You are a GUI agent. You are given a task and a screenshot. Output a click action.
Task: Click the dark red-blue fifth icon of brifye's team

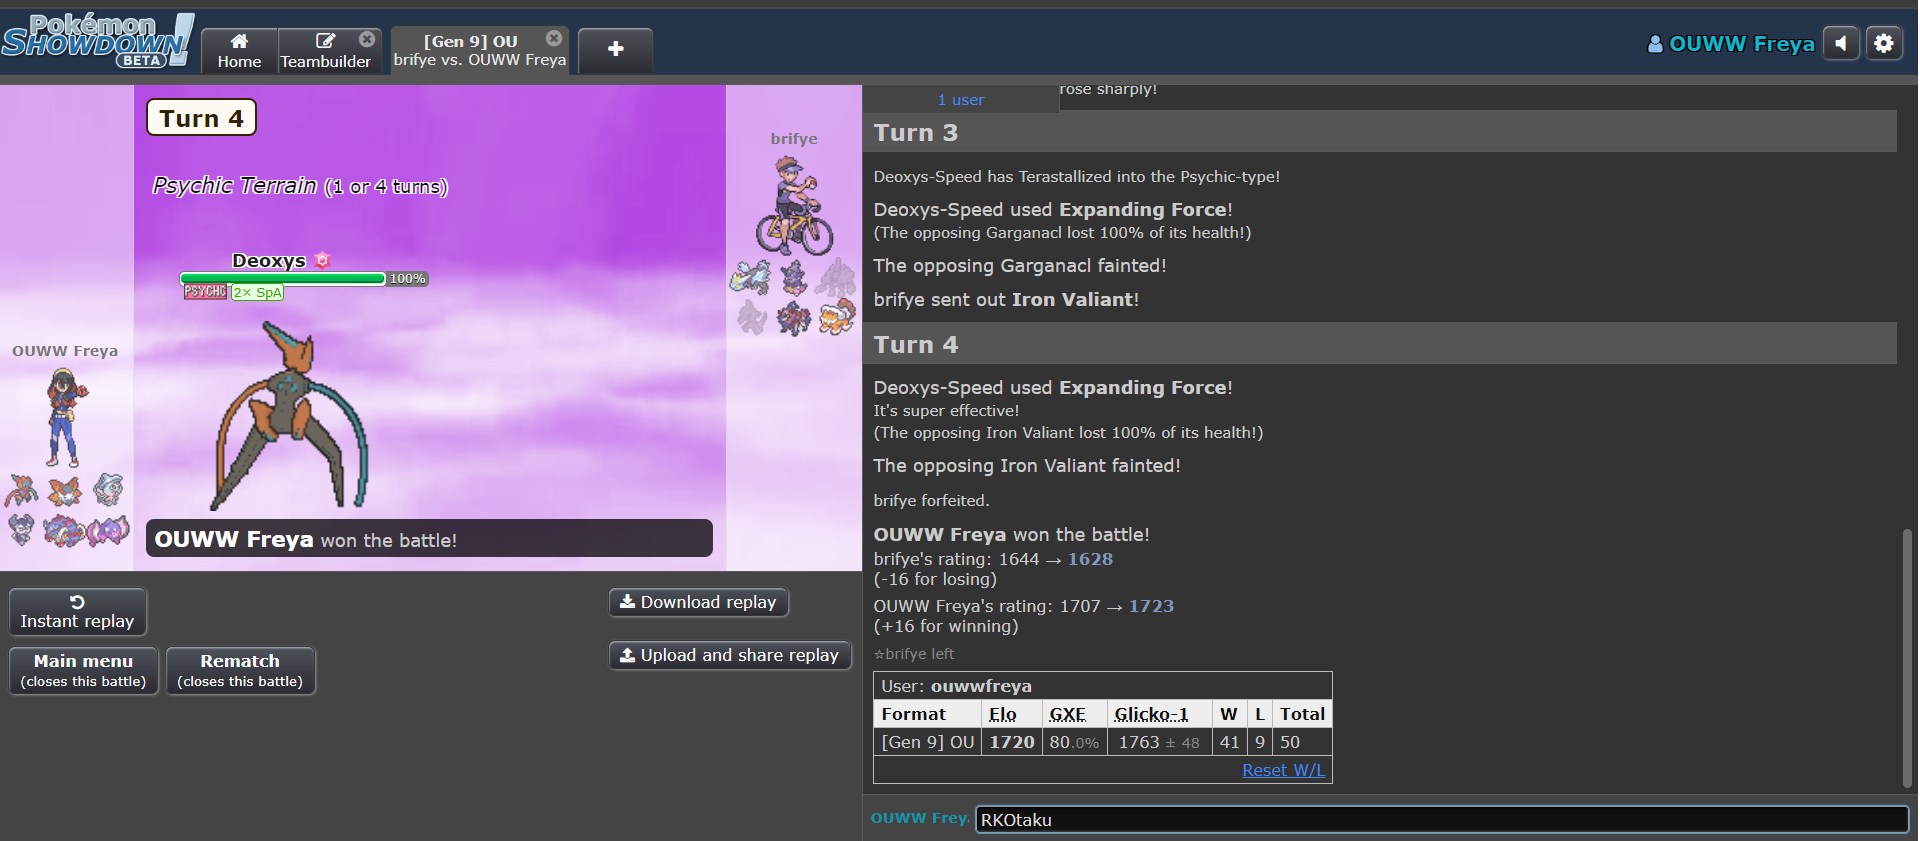(x=794, y=318)
